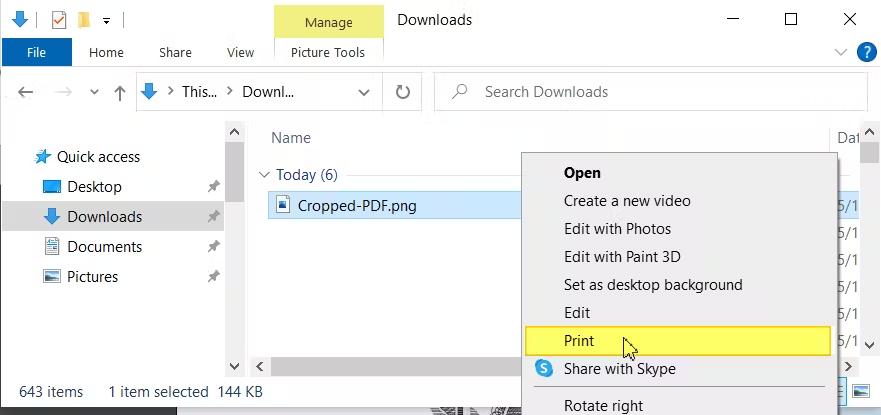Go back with the Back arrow
Viewport: 881px width, 415px height.
coord(26,92)
